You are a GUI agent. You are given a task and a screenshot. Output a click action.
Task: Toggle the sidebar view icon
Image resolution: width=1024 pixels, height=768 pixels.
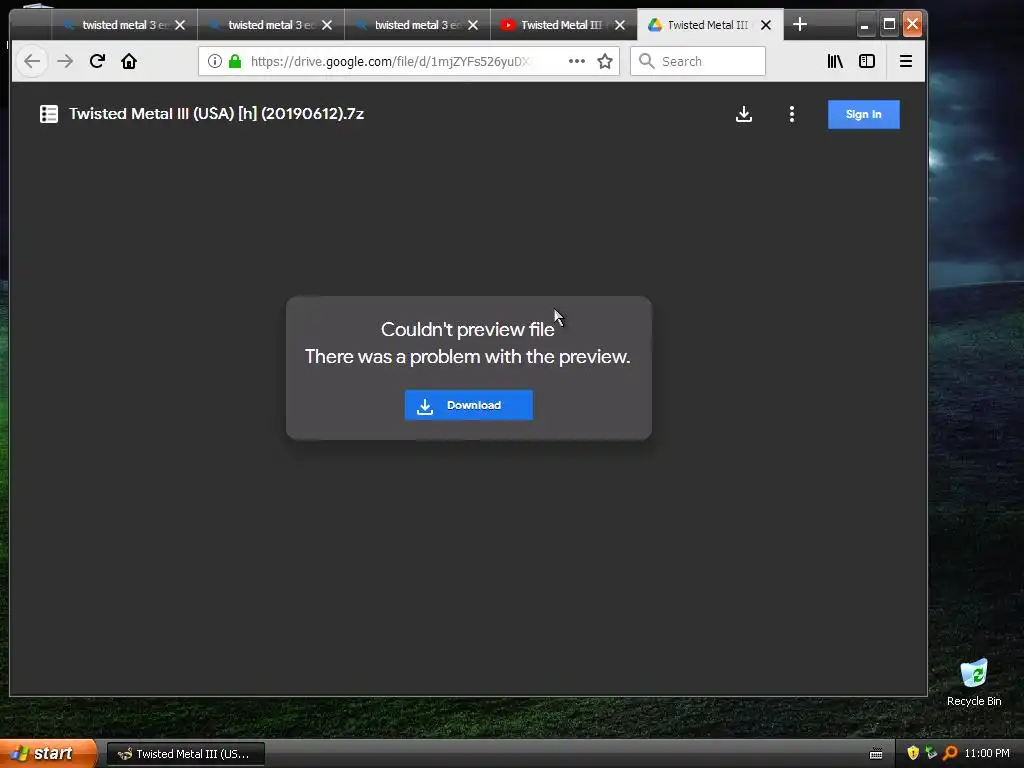tap(867, 61)
